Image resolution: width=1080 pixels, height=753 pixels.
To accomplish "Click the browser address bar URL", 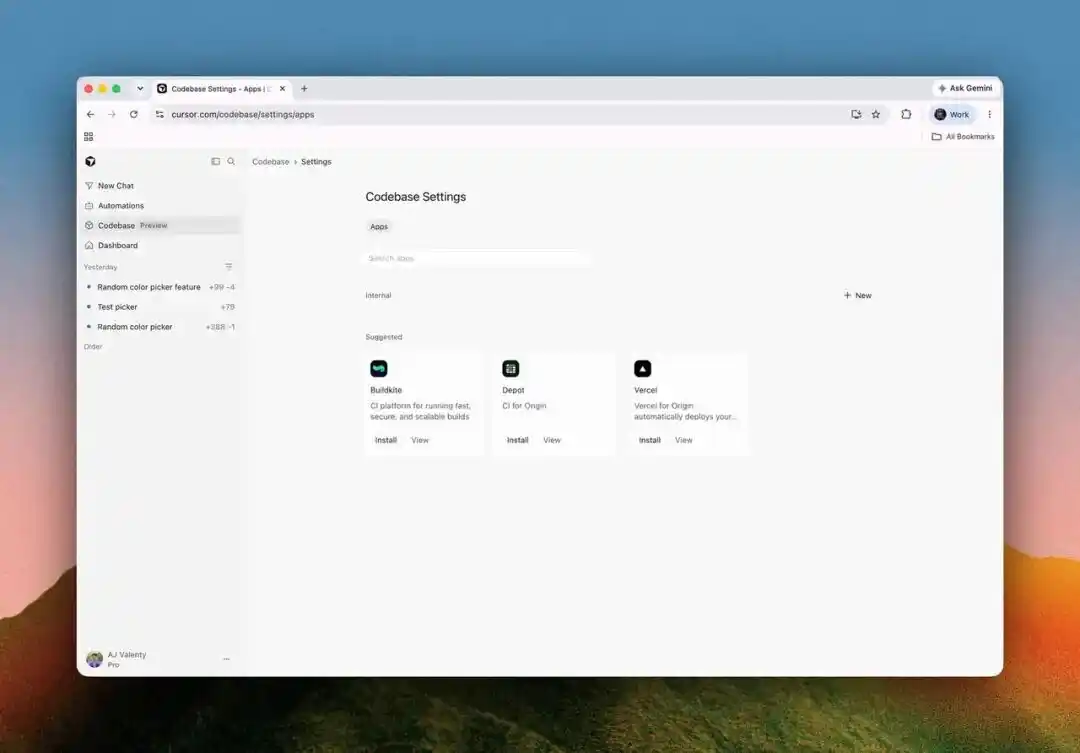I will point(242,114).
